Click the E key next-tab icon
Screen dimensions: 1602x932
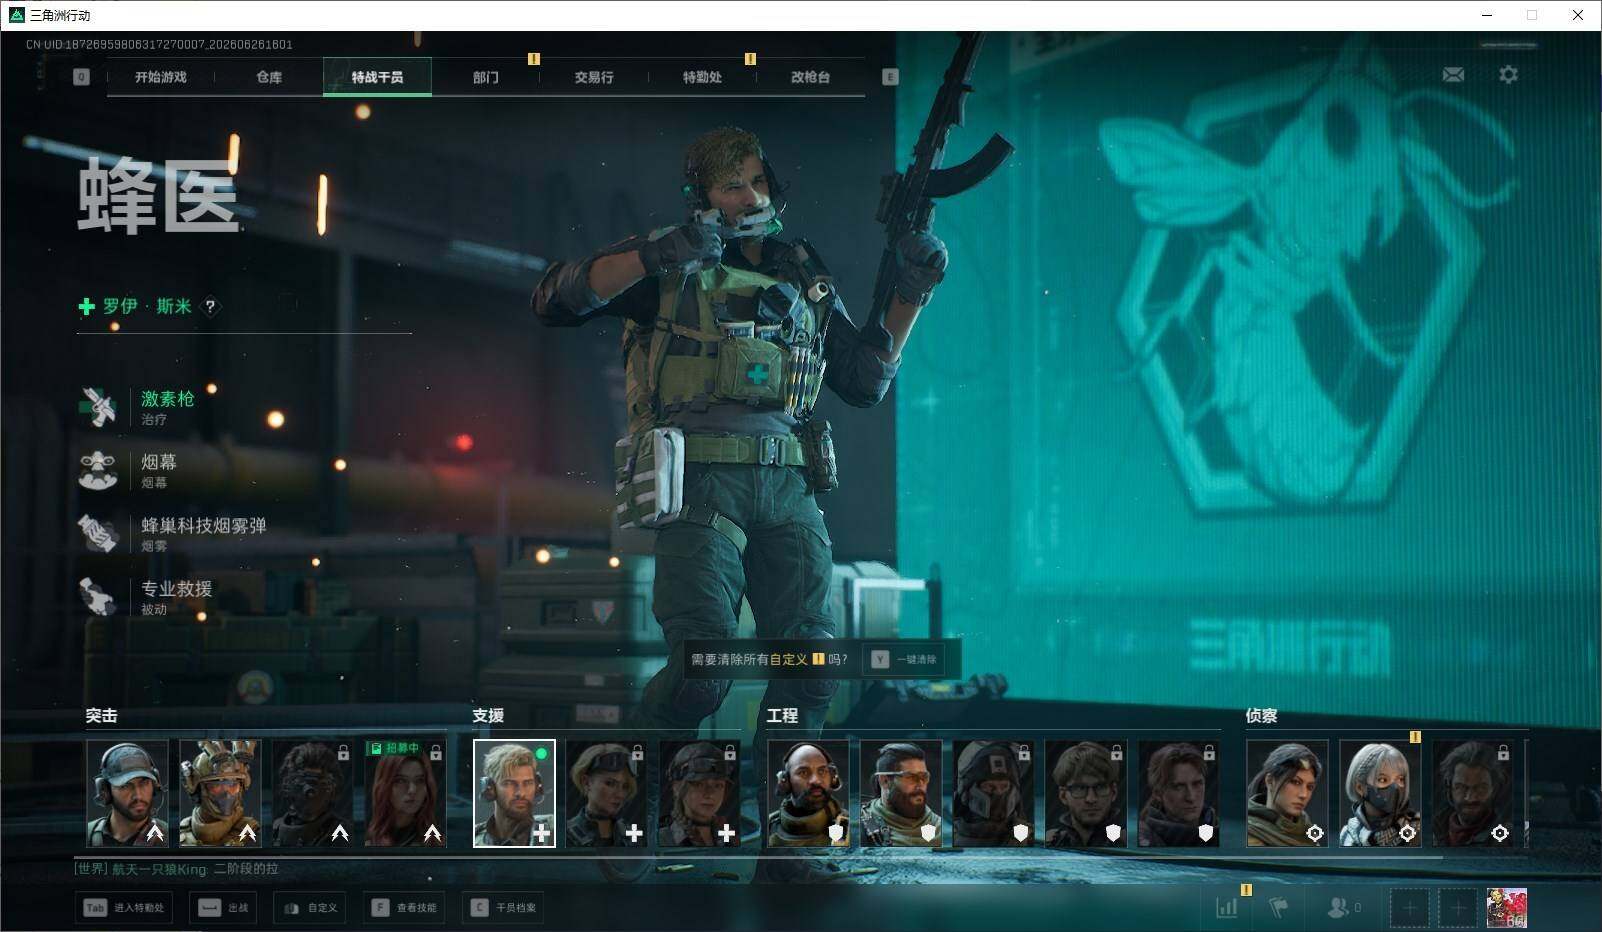pos(890,77)
